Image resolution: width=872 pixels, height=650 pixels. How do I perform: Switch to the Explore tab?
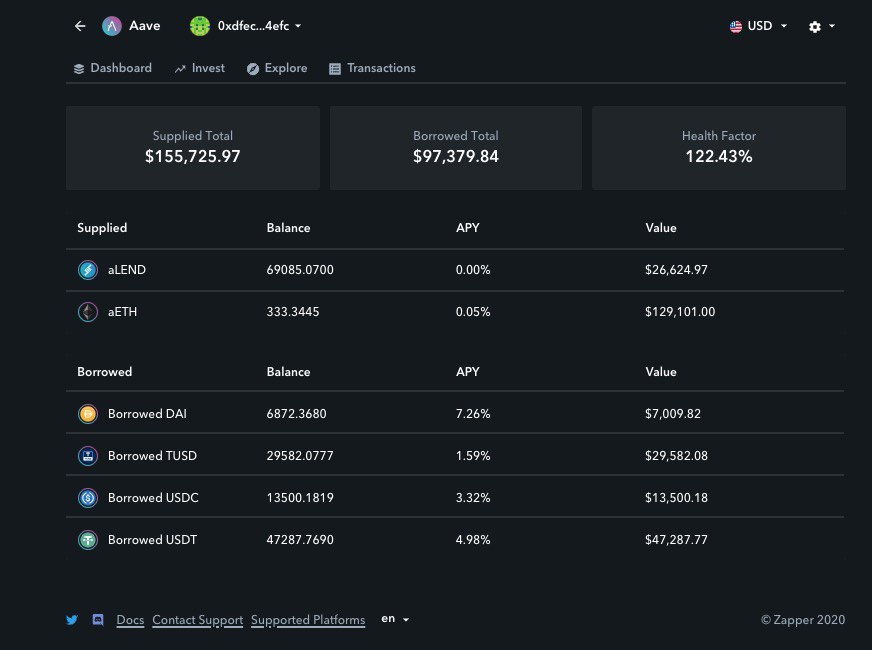pos(277,68)
